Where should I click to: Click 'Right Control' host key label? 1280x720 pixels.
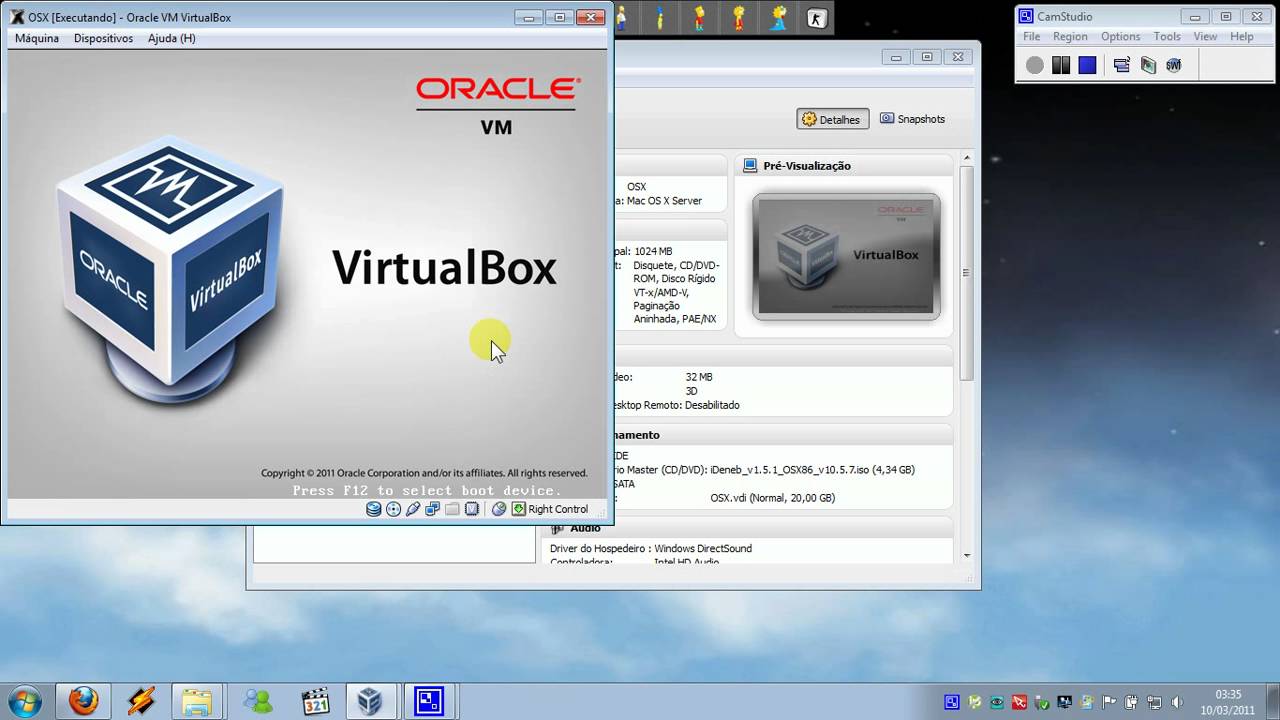[x=558, y=509]
